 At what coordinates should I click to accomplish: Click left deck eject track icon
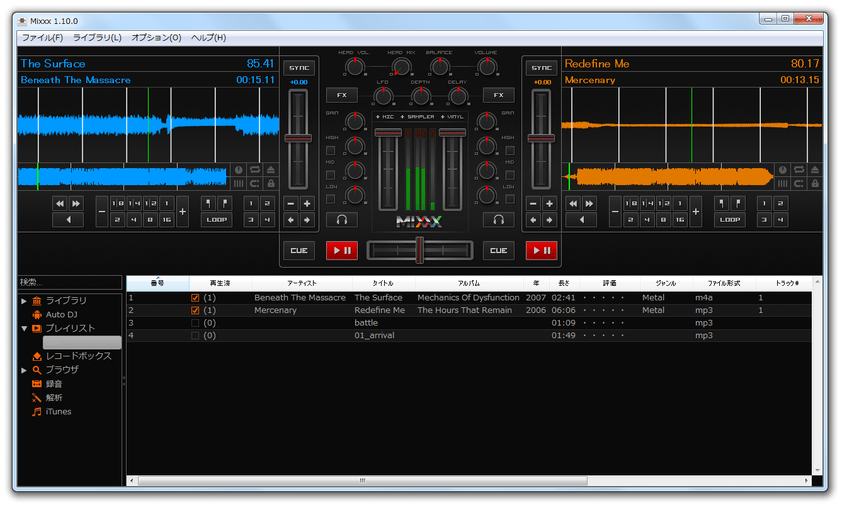click(271, 170)
